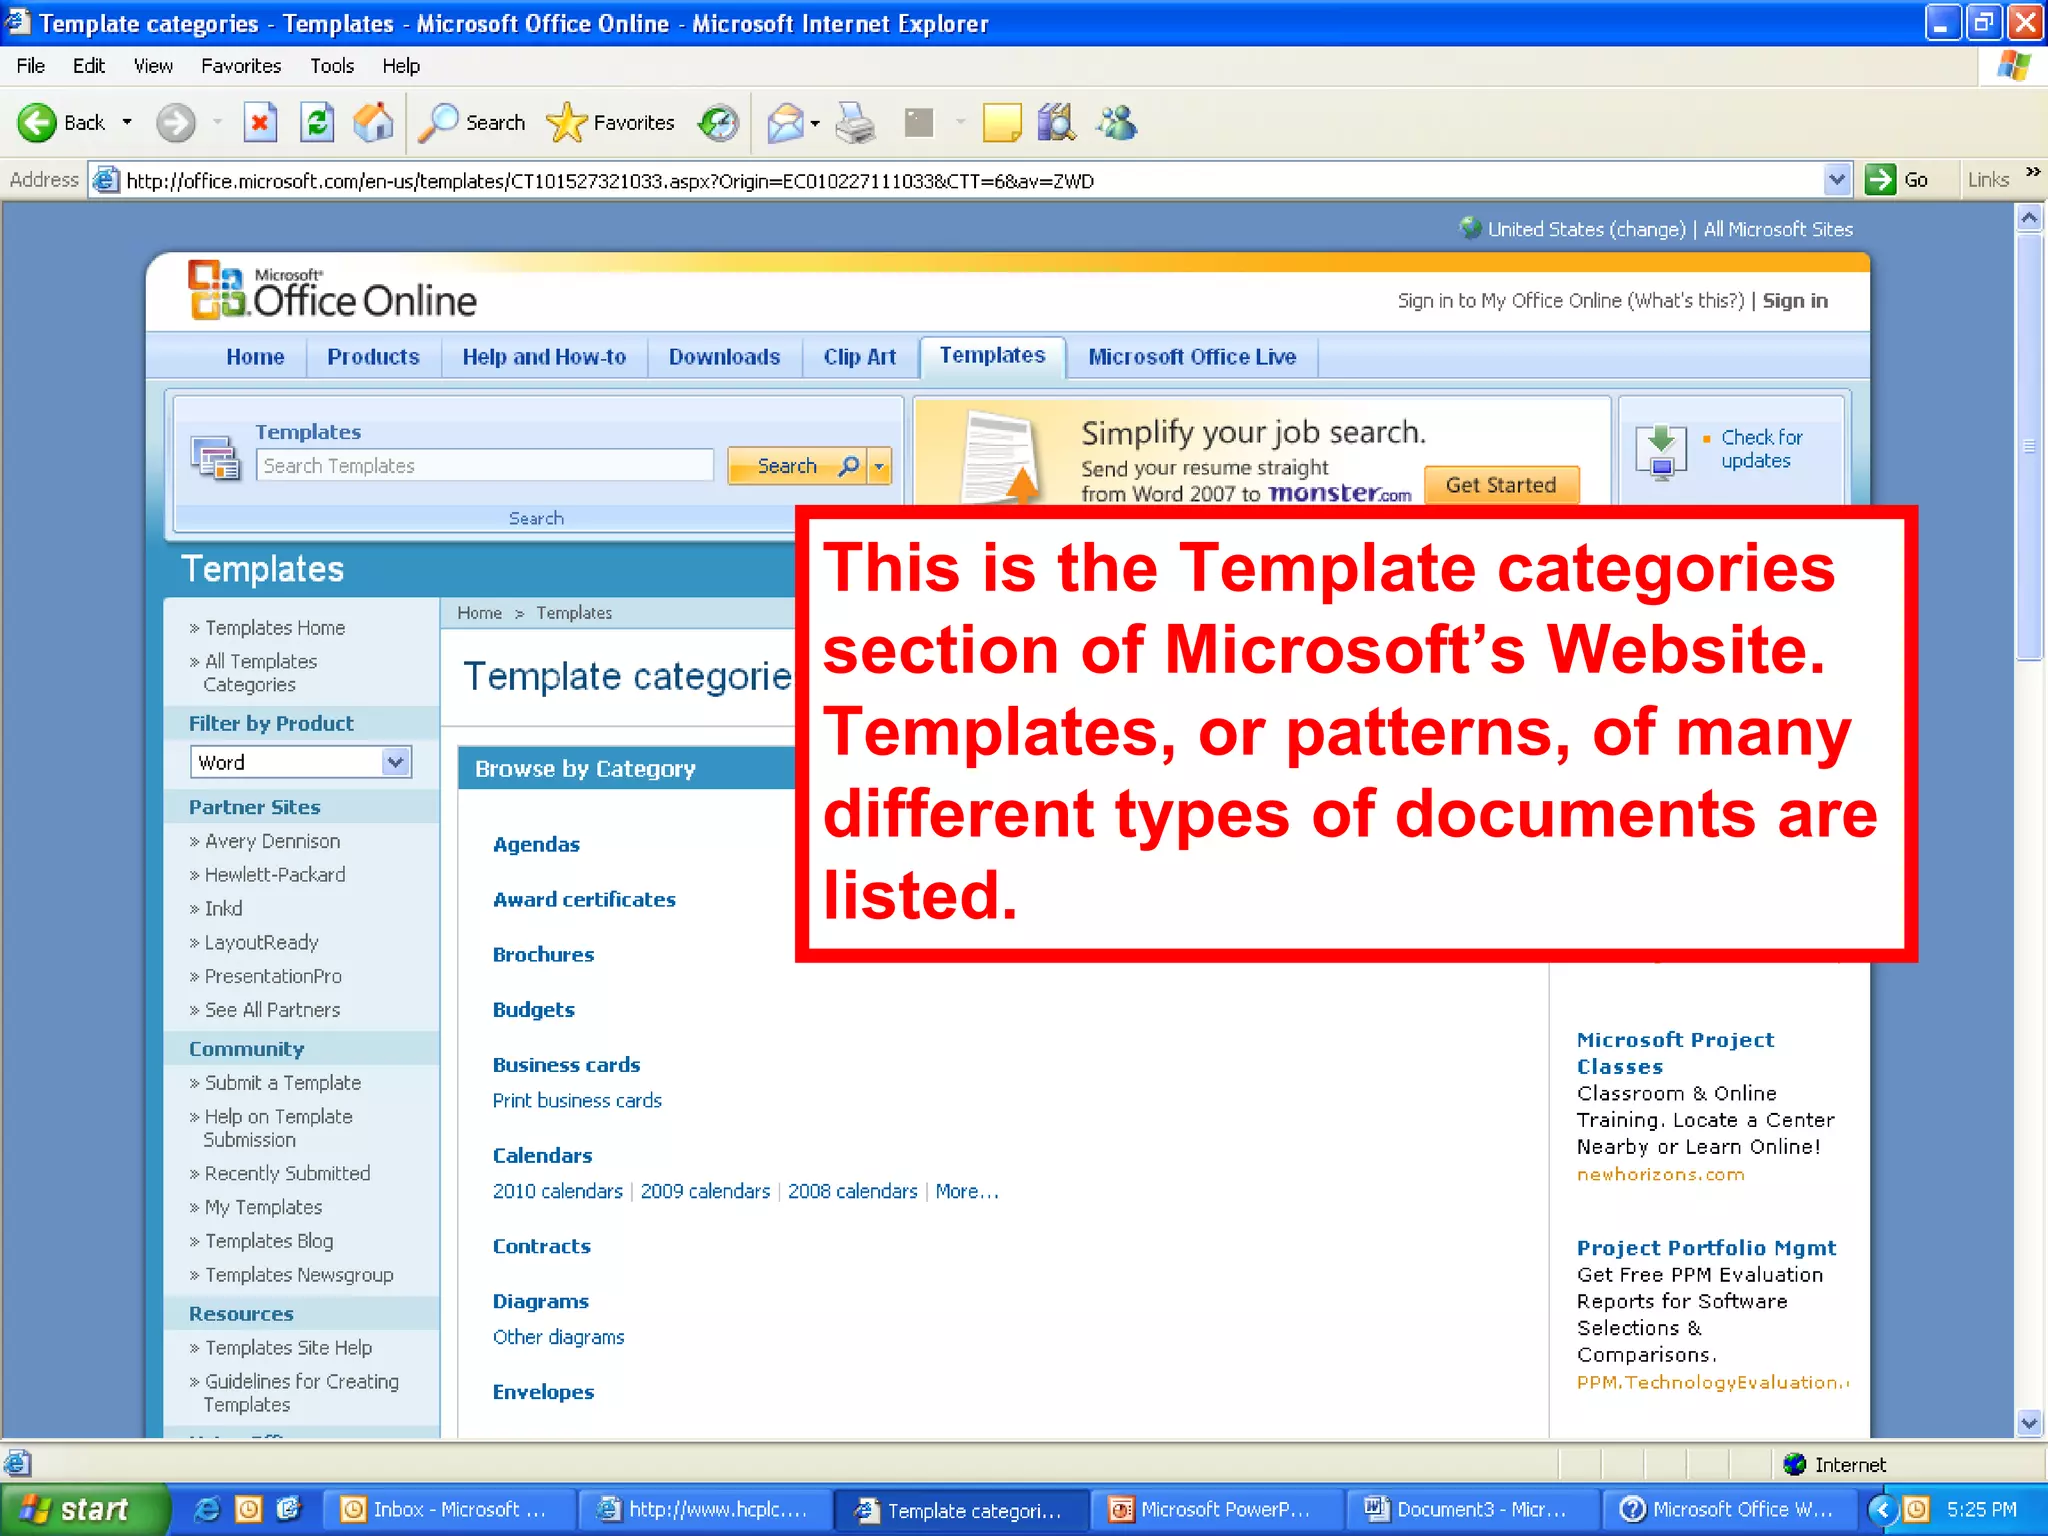Click the Windows start button
Viewport: 2048px width, 1536px height.
(83, 1510)
